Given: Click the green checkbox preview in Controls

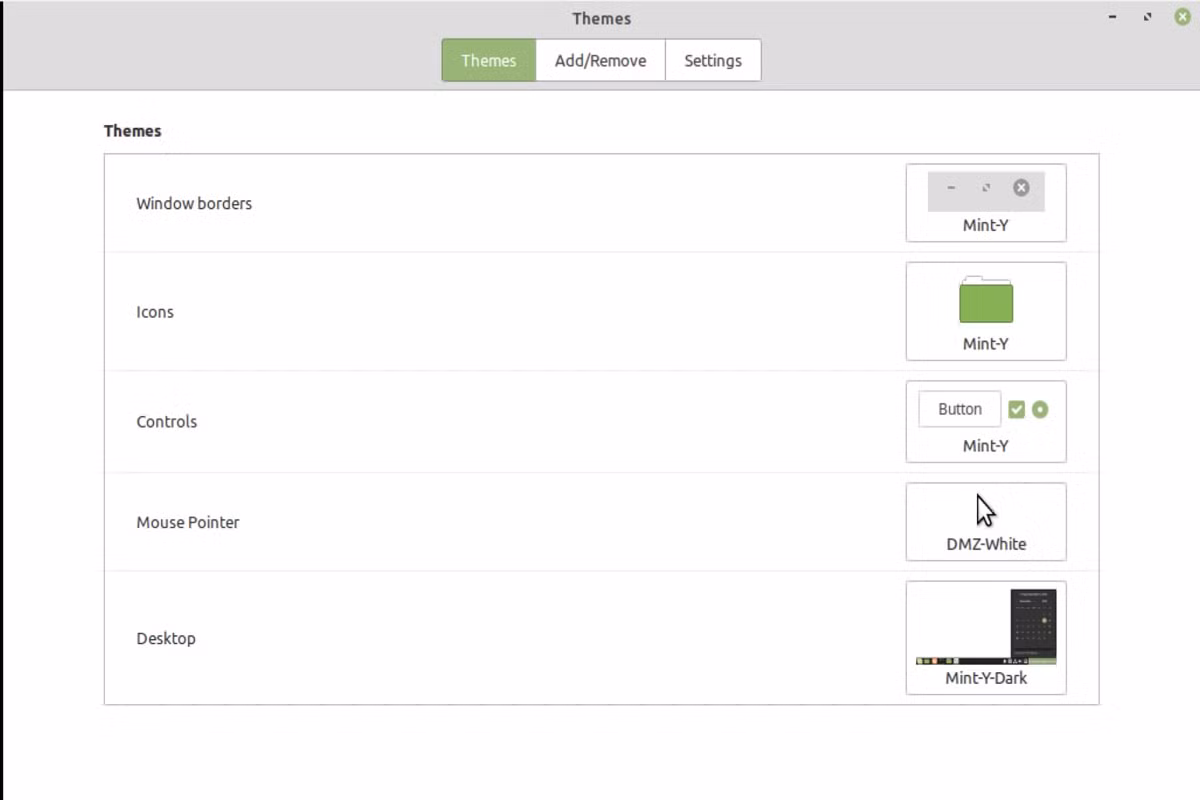Looking at the screenshot, I should (1017, 409).
